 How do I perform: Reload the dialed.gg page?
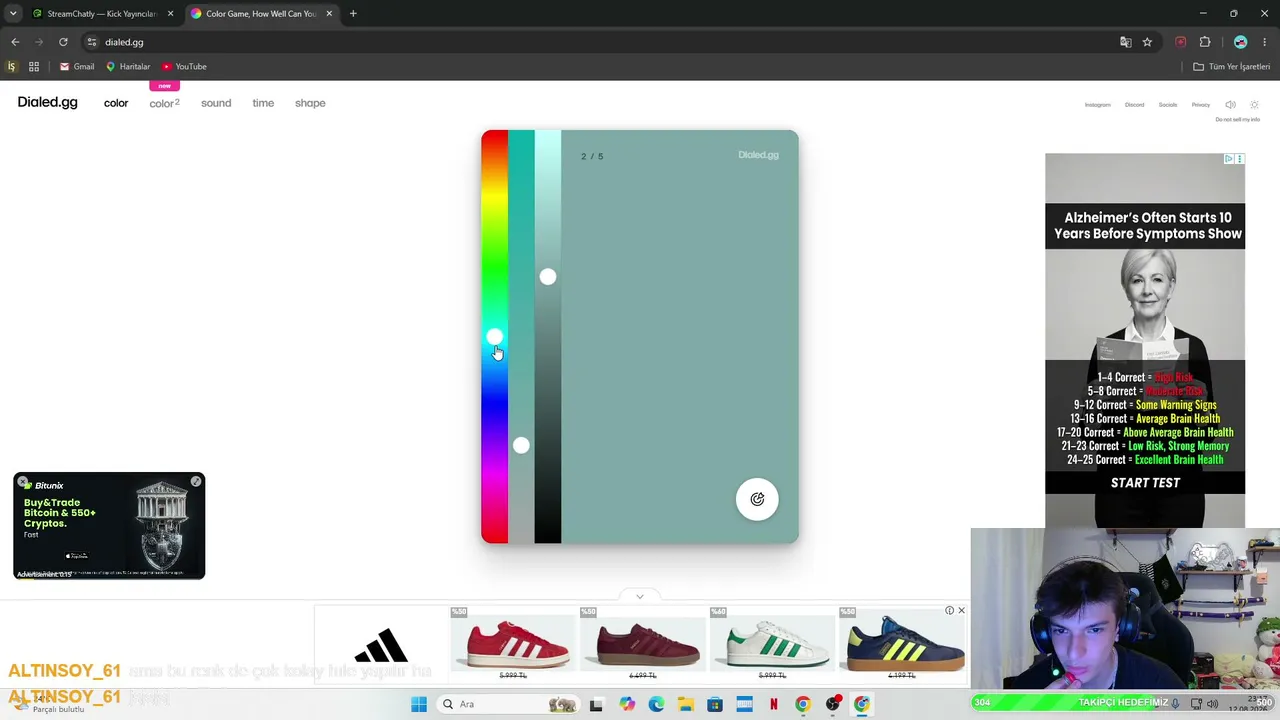tap(63, 42)
